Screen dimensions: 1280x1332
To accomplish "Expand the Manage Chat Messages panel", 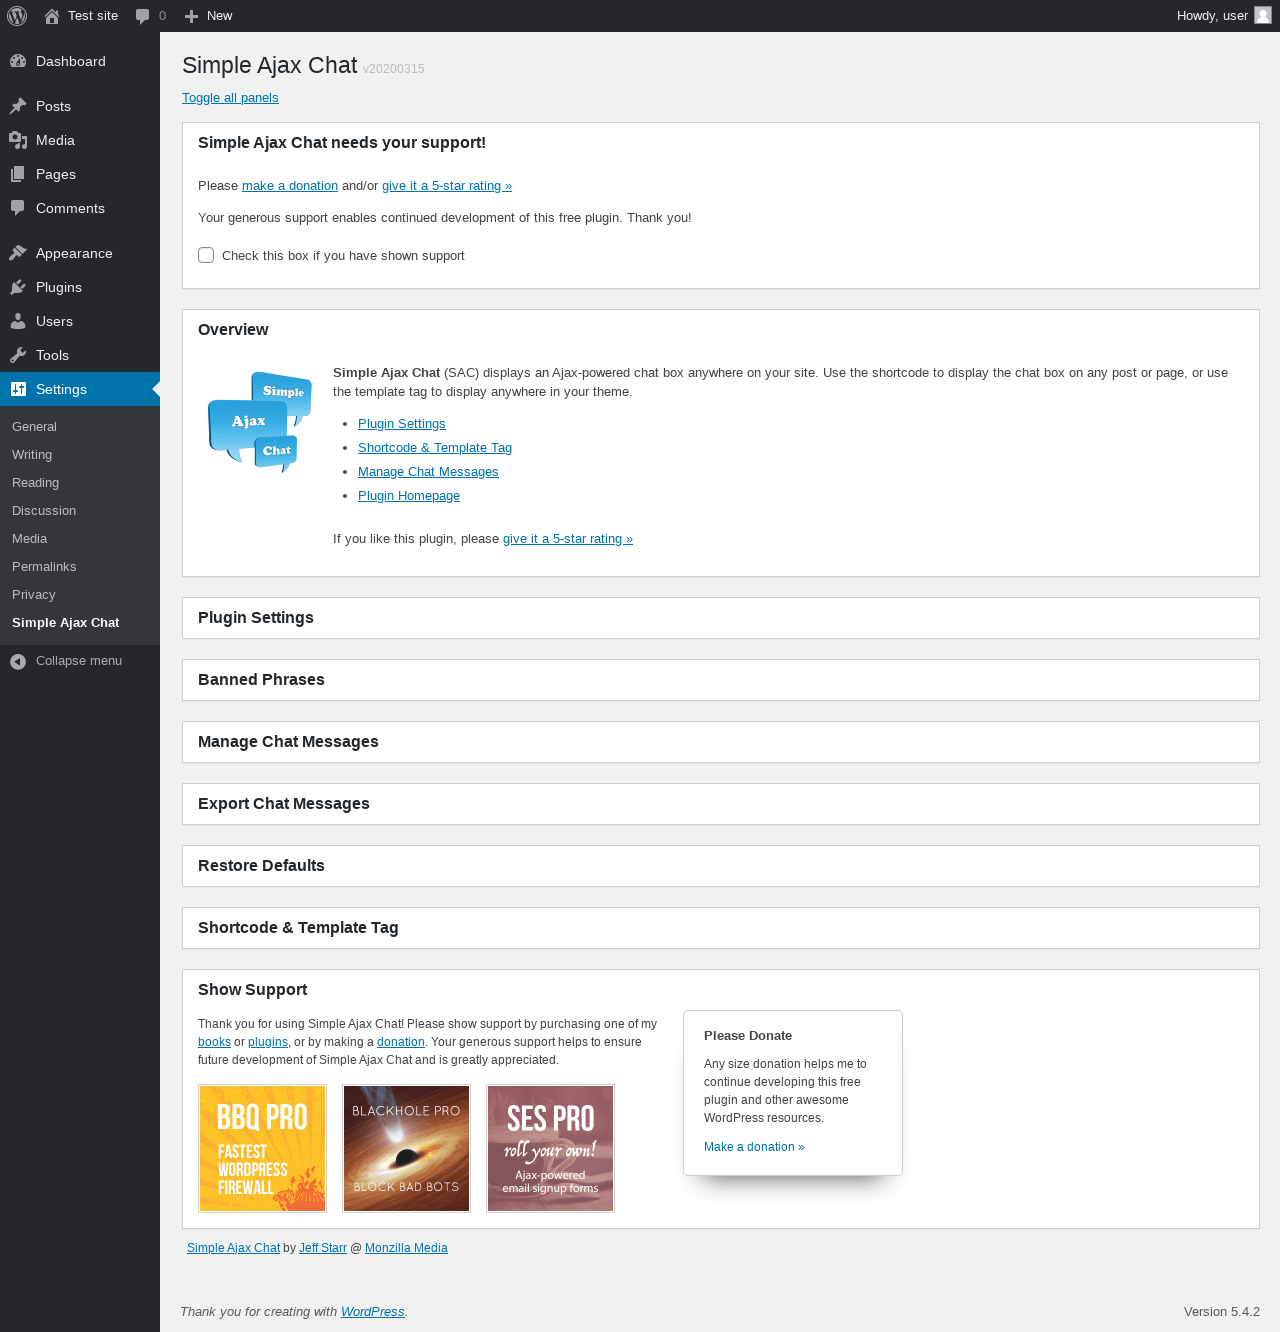I will point(720,742).
